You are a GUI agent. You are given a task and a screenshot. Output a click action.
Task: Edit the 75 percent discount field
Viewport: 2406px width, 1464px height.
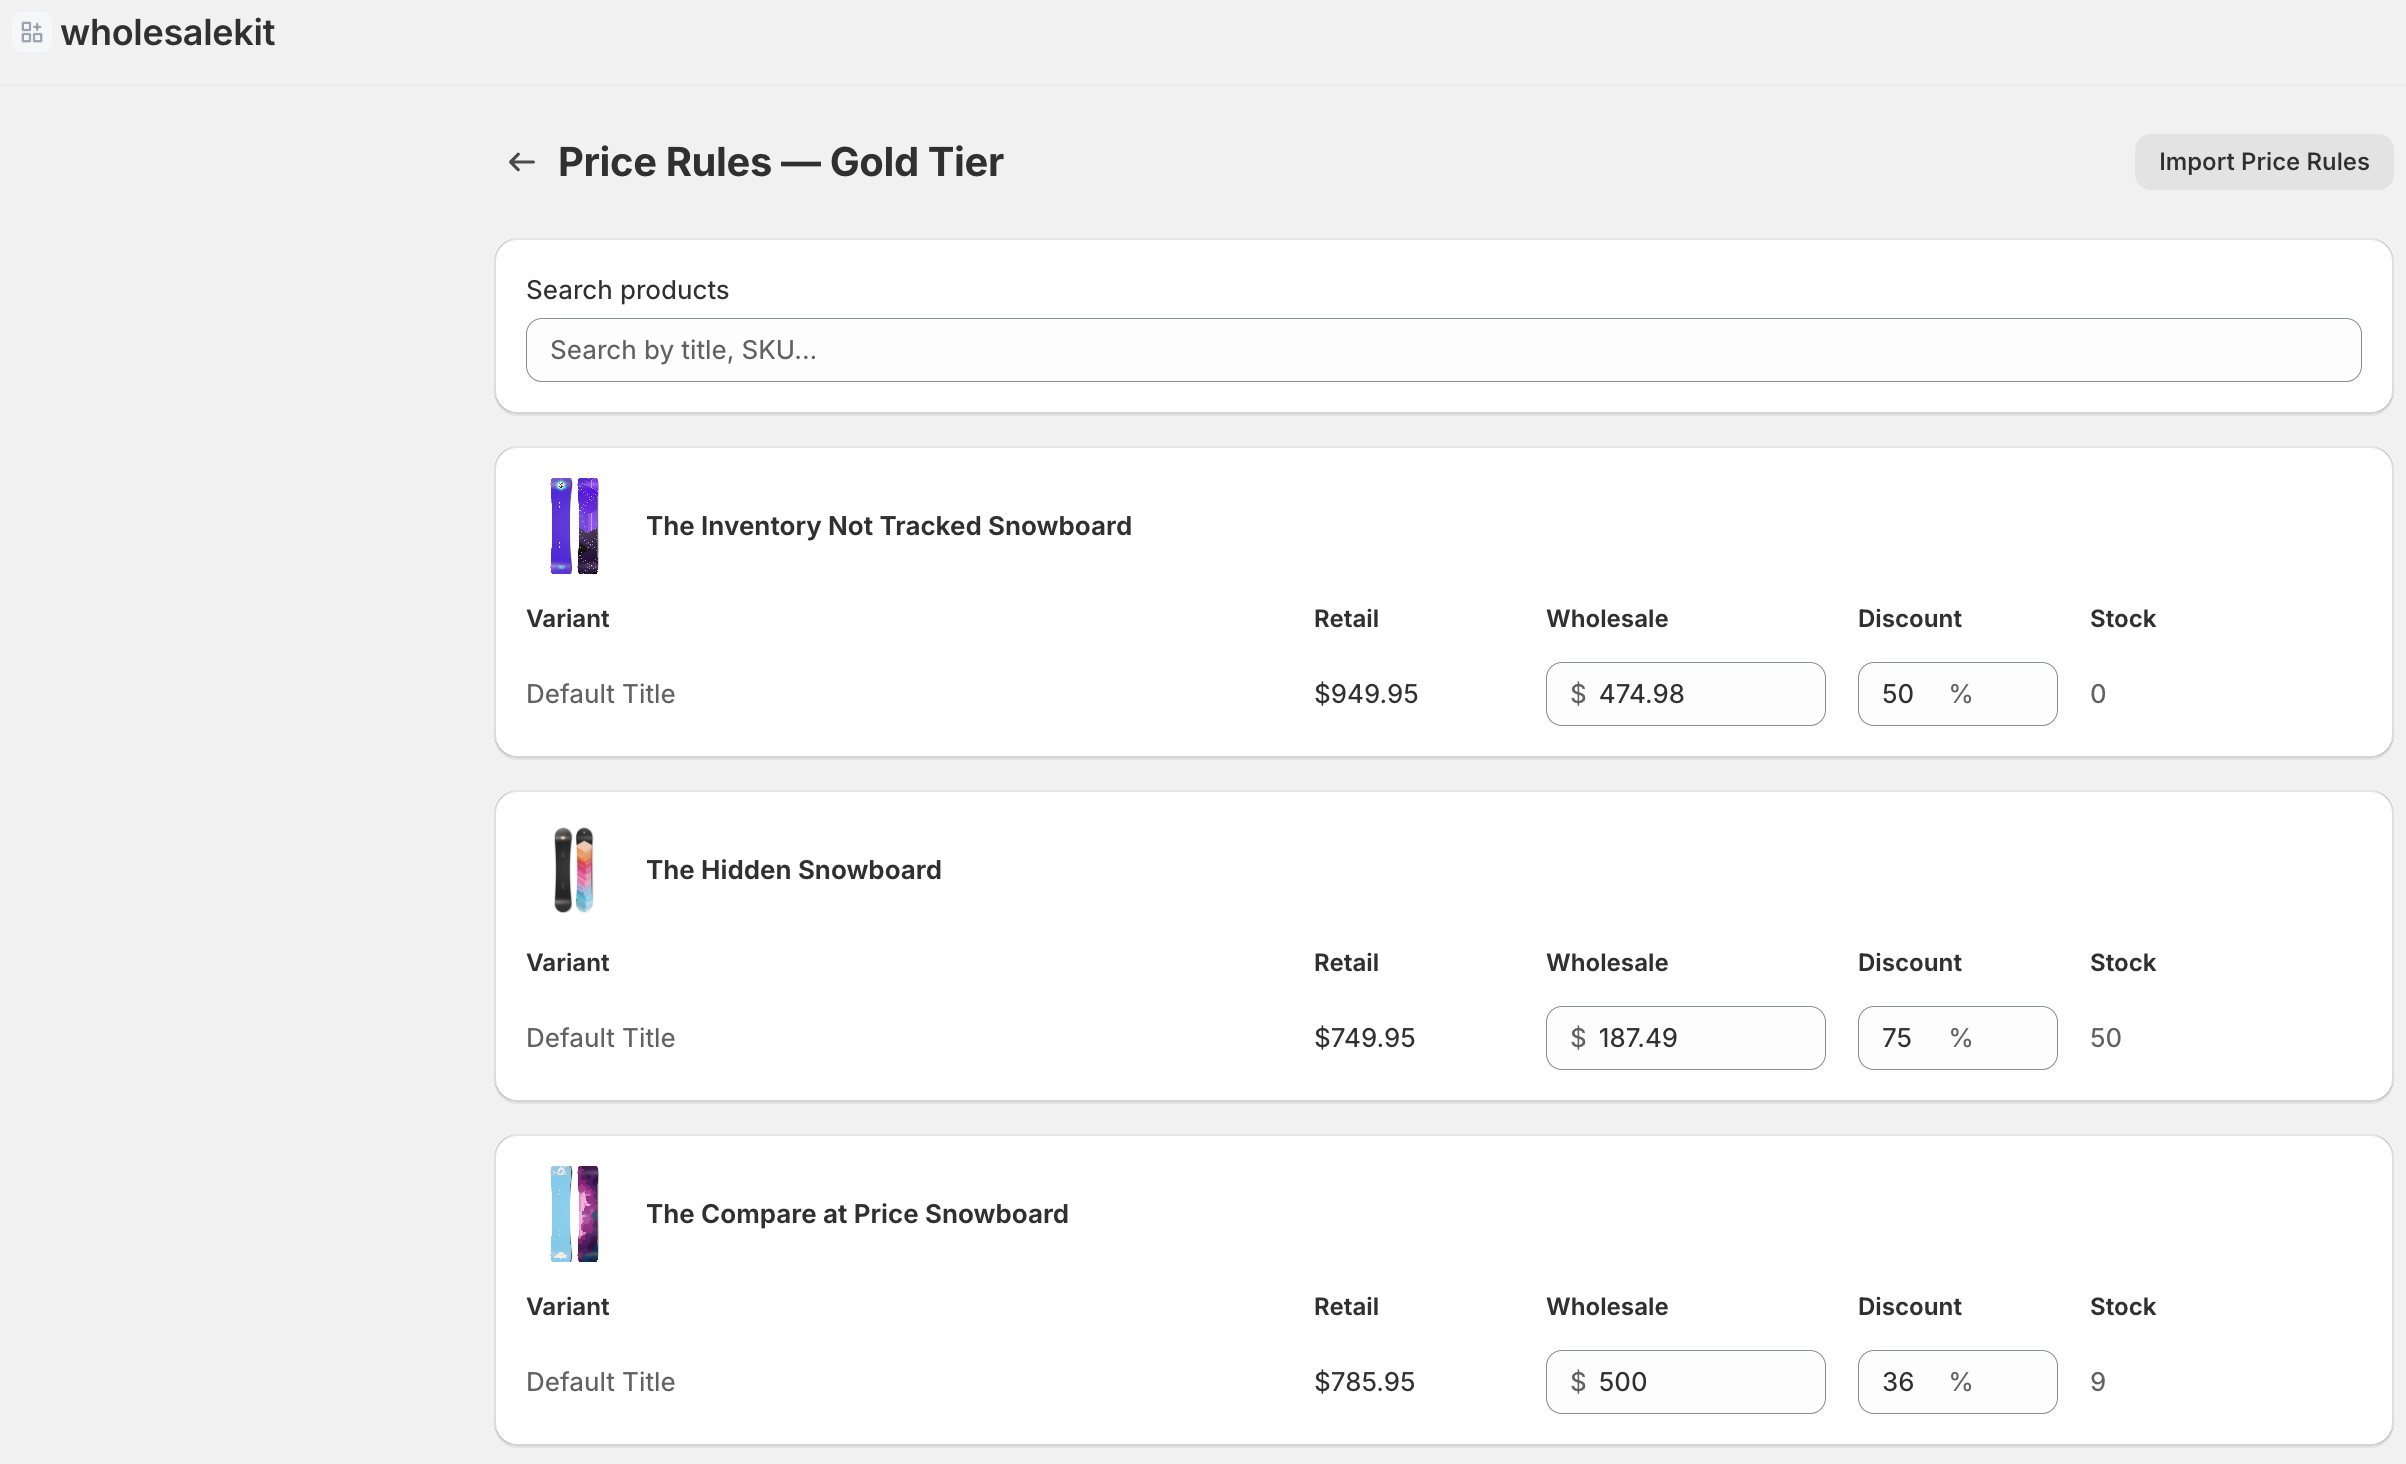click(1957, 1038)
